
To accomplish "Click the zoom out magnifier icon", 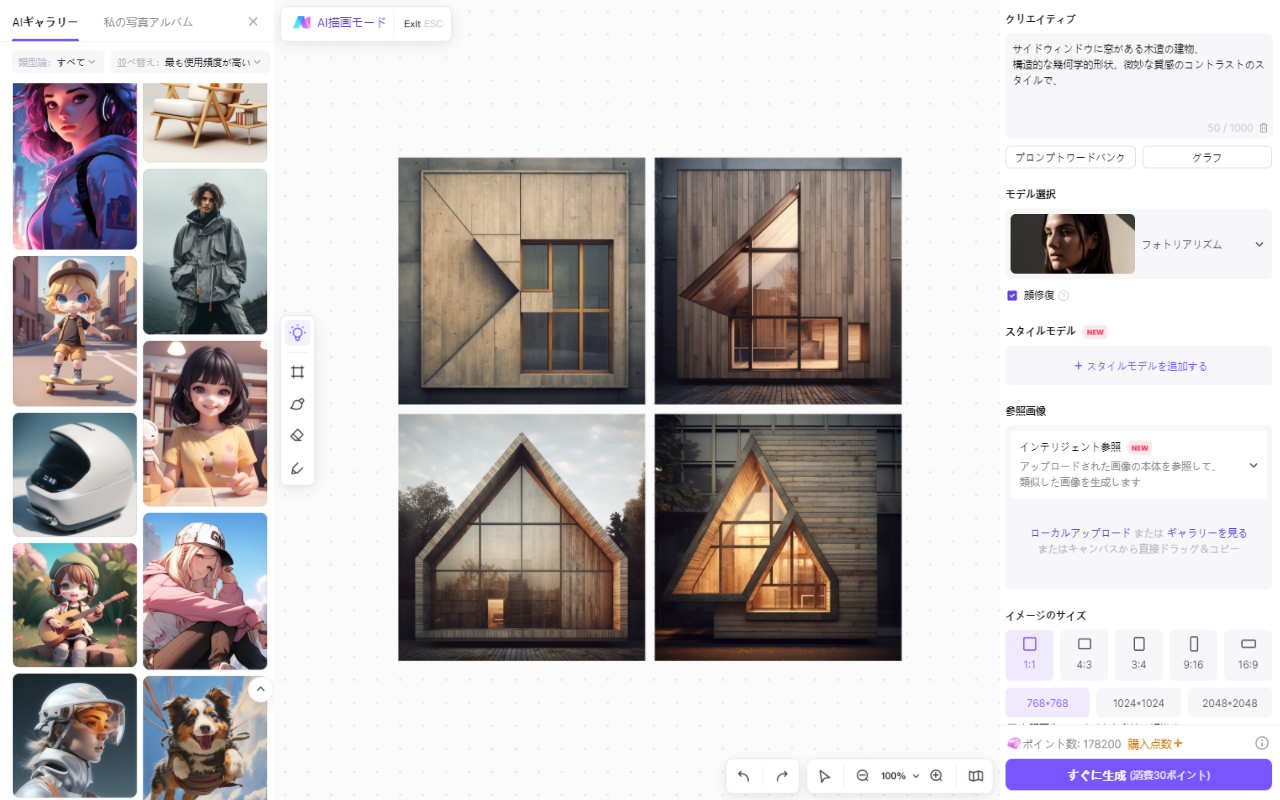I will pyautogui.click(x=862, y=776).
